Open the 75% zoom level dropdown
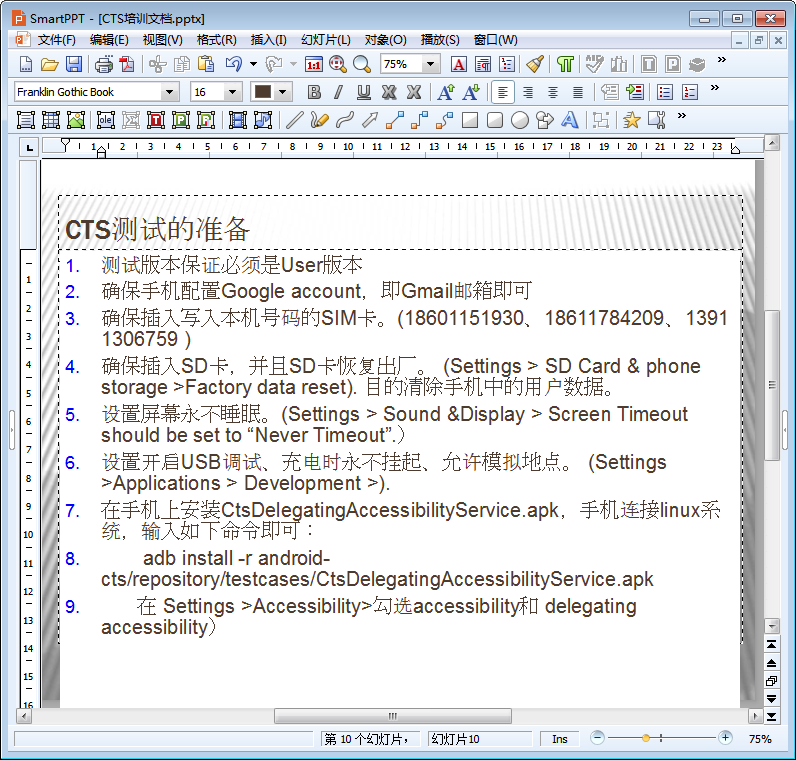796x760 pixels. tap(430, 64)
